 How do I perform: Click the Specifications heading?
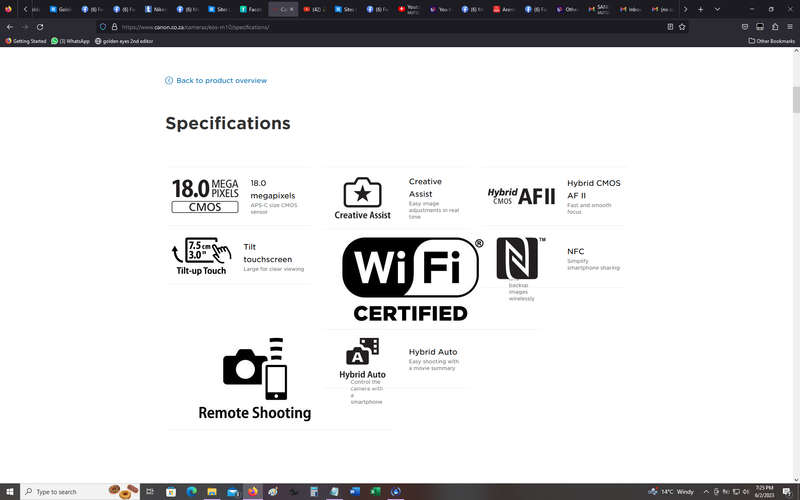228,123
